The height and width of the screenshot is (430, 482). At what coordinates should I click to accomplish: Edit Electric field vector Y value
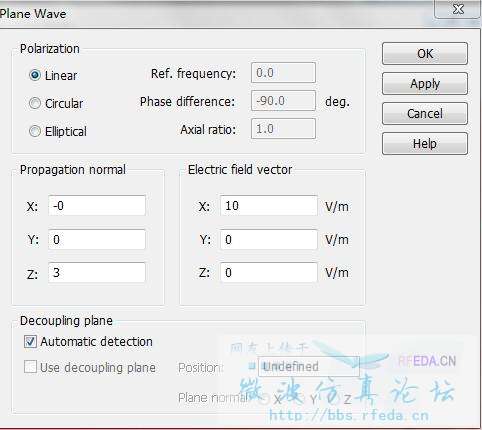point(269,239)
